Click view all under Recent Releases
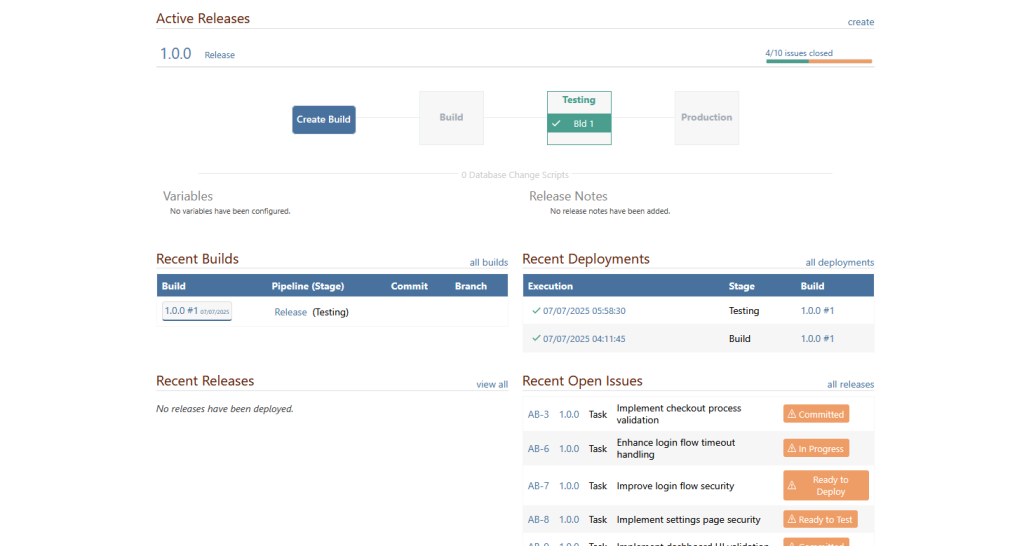This screenshot has height=546, width=1024. click(491, 384)
